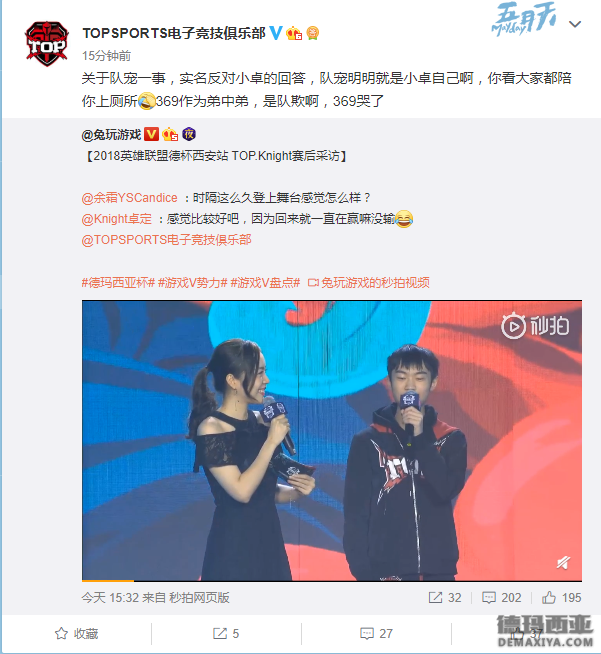Open original post comments icon 202
Image resolution: width=601 pixels, height=654 pixels.
tap(502, 598)
